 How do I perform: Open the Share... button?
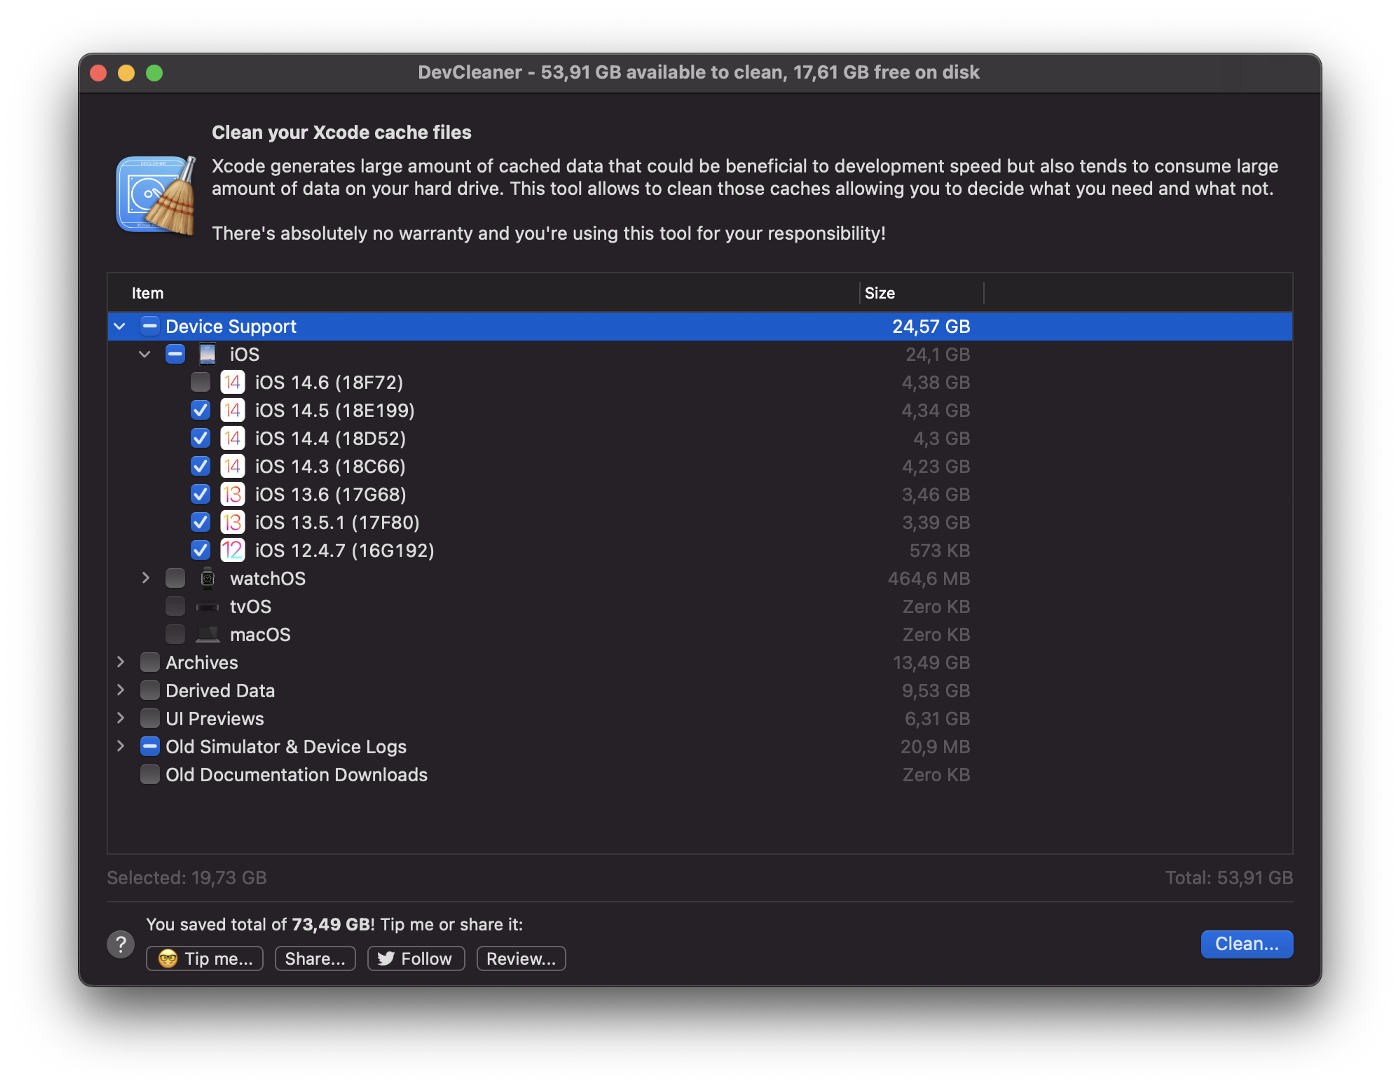[315, 959]
